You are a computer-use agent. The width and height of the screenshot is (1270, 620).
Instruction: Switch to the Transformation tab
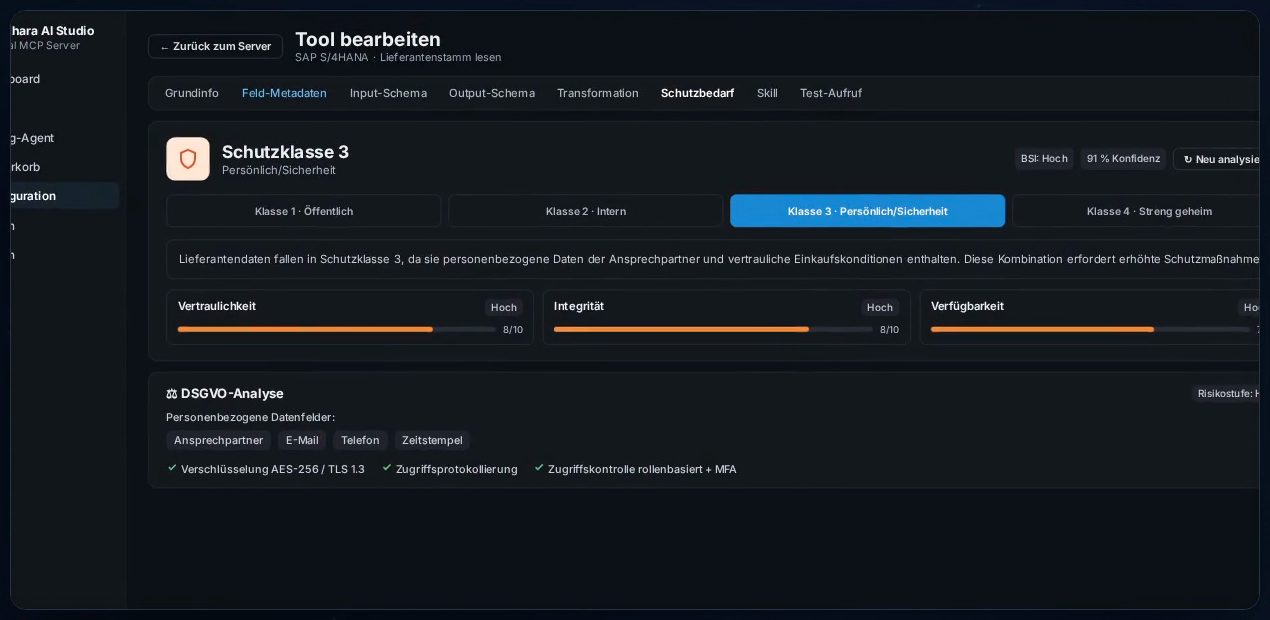[598, 93]
